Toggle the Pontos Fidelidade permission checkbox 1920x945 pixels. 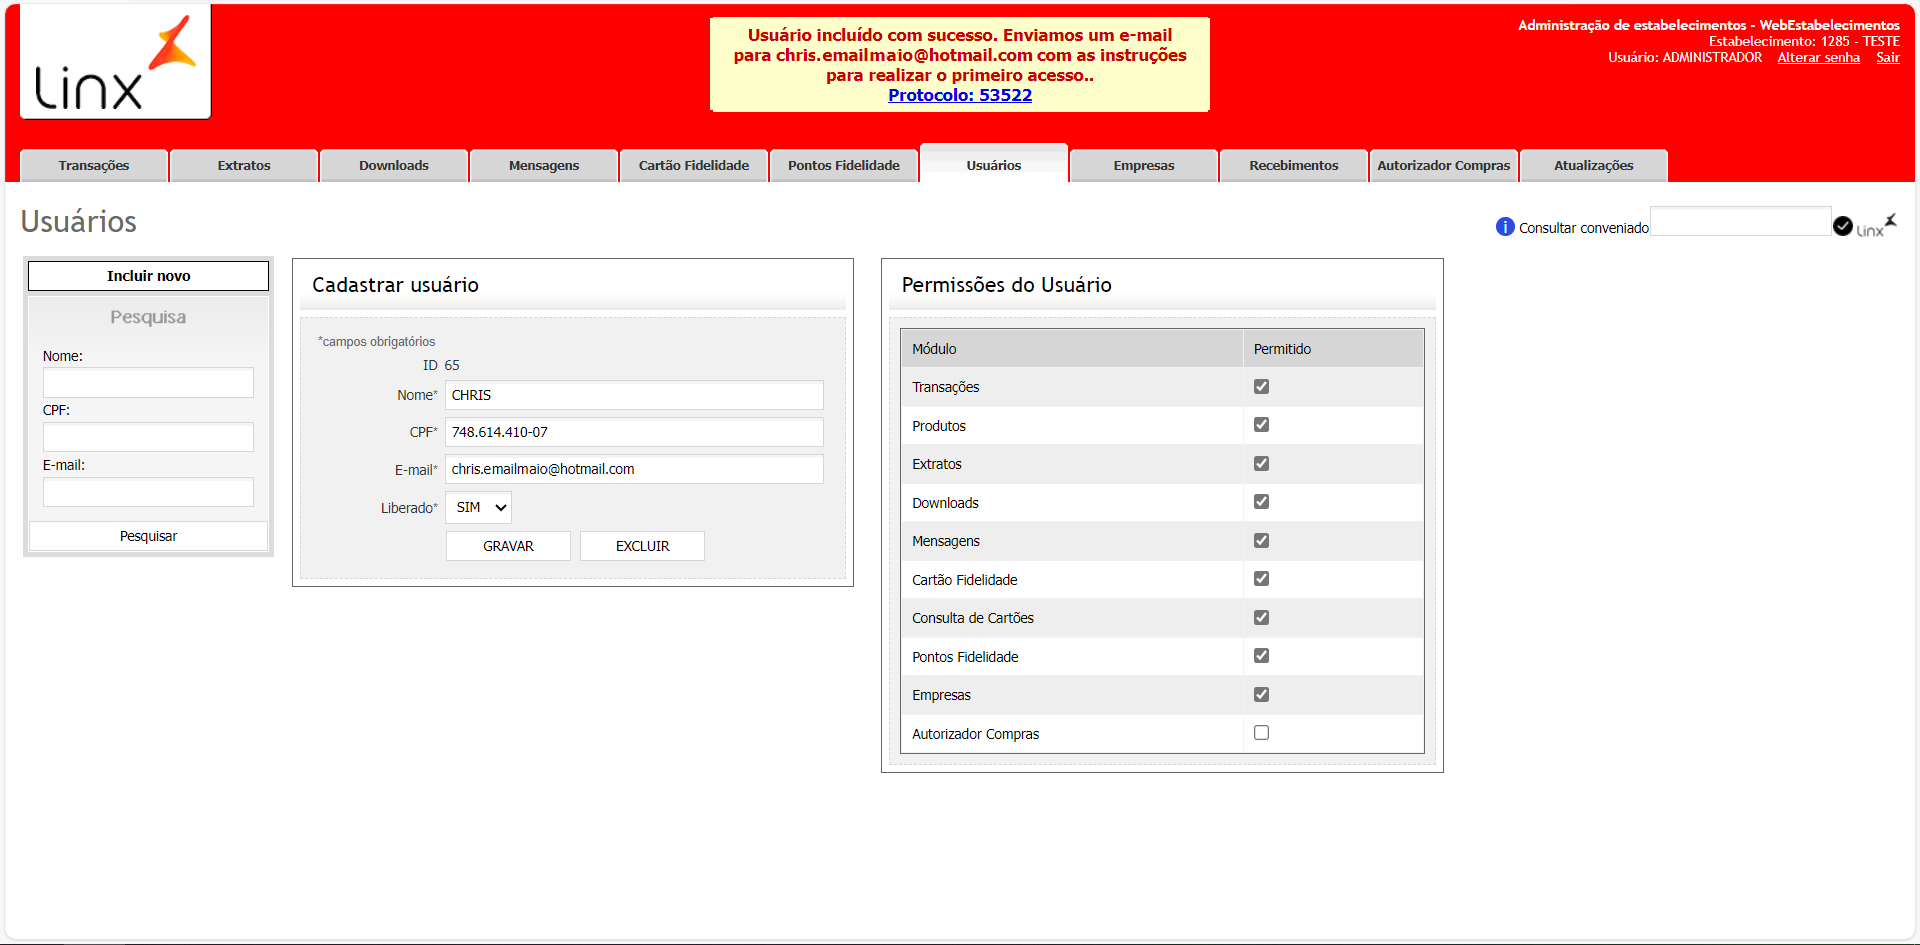(x=1261, y=656)
